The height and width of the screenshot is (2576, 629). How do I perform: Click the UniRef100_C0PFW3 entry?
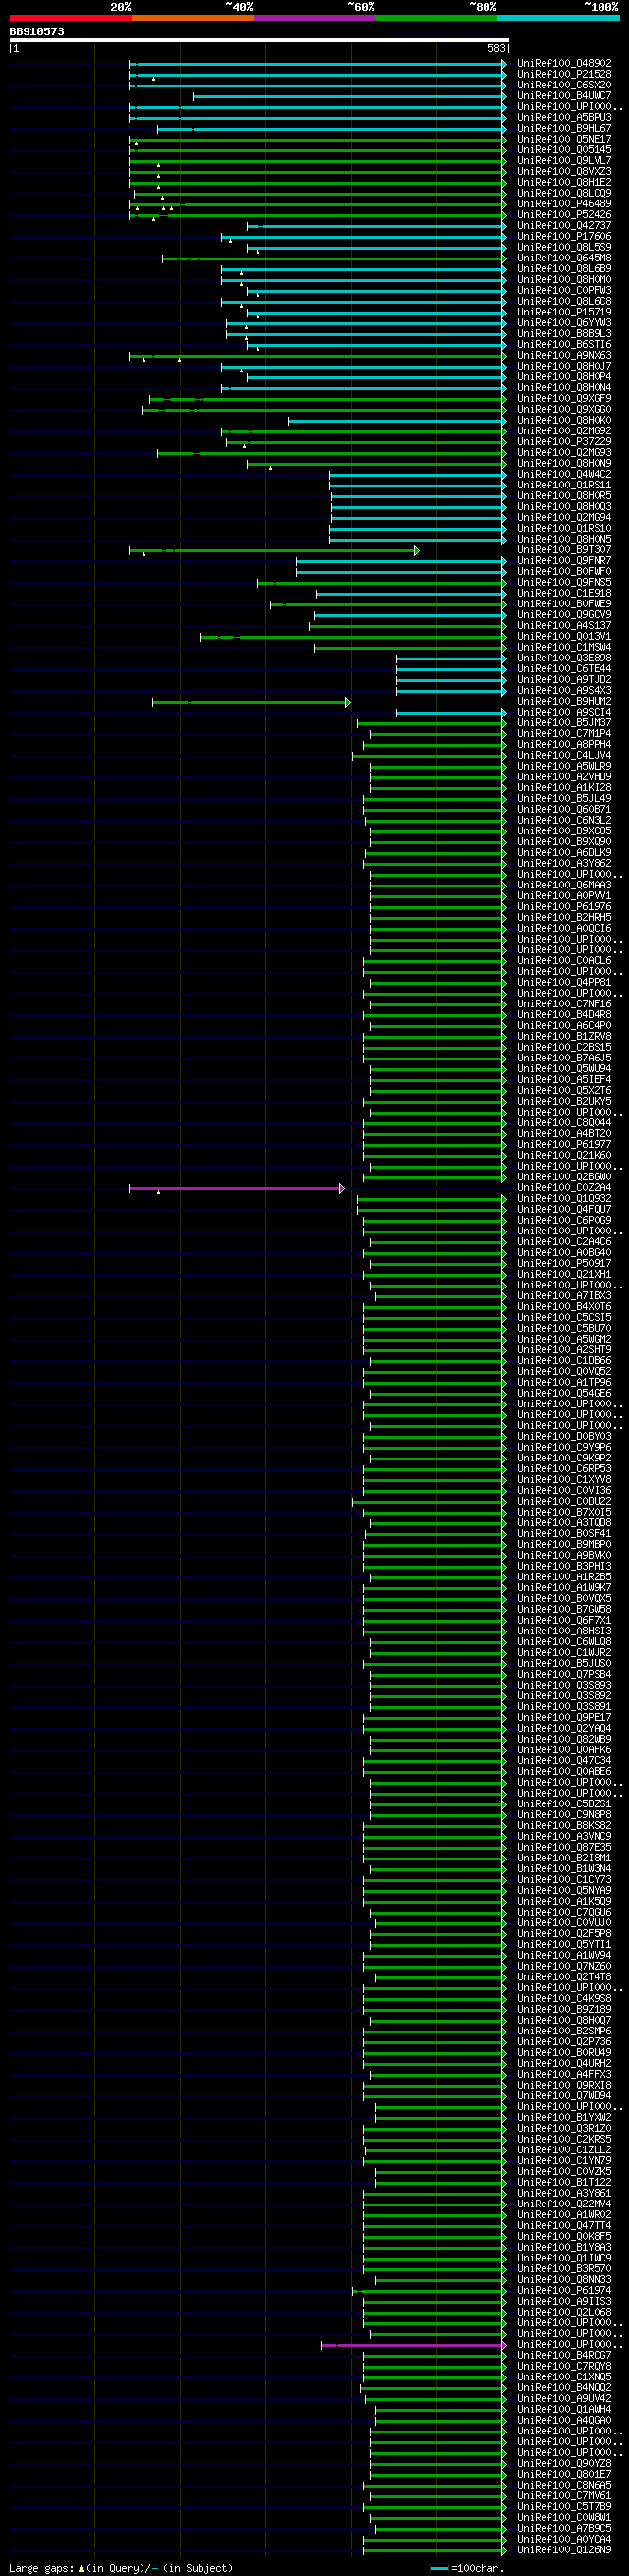click(564, 291)
